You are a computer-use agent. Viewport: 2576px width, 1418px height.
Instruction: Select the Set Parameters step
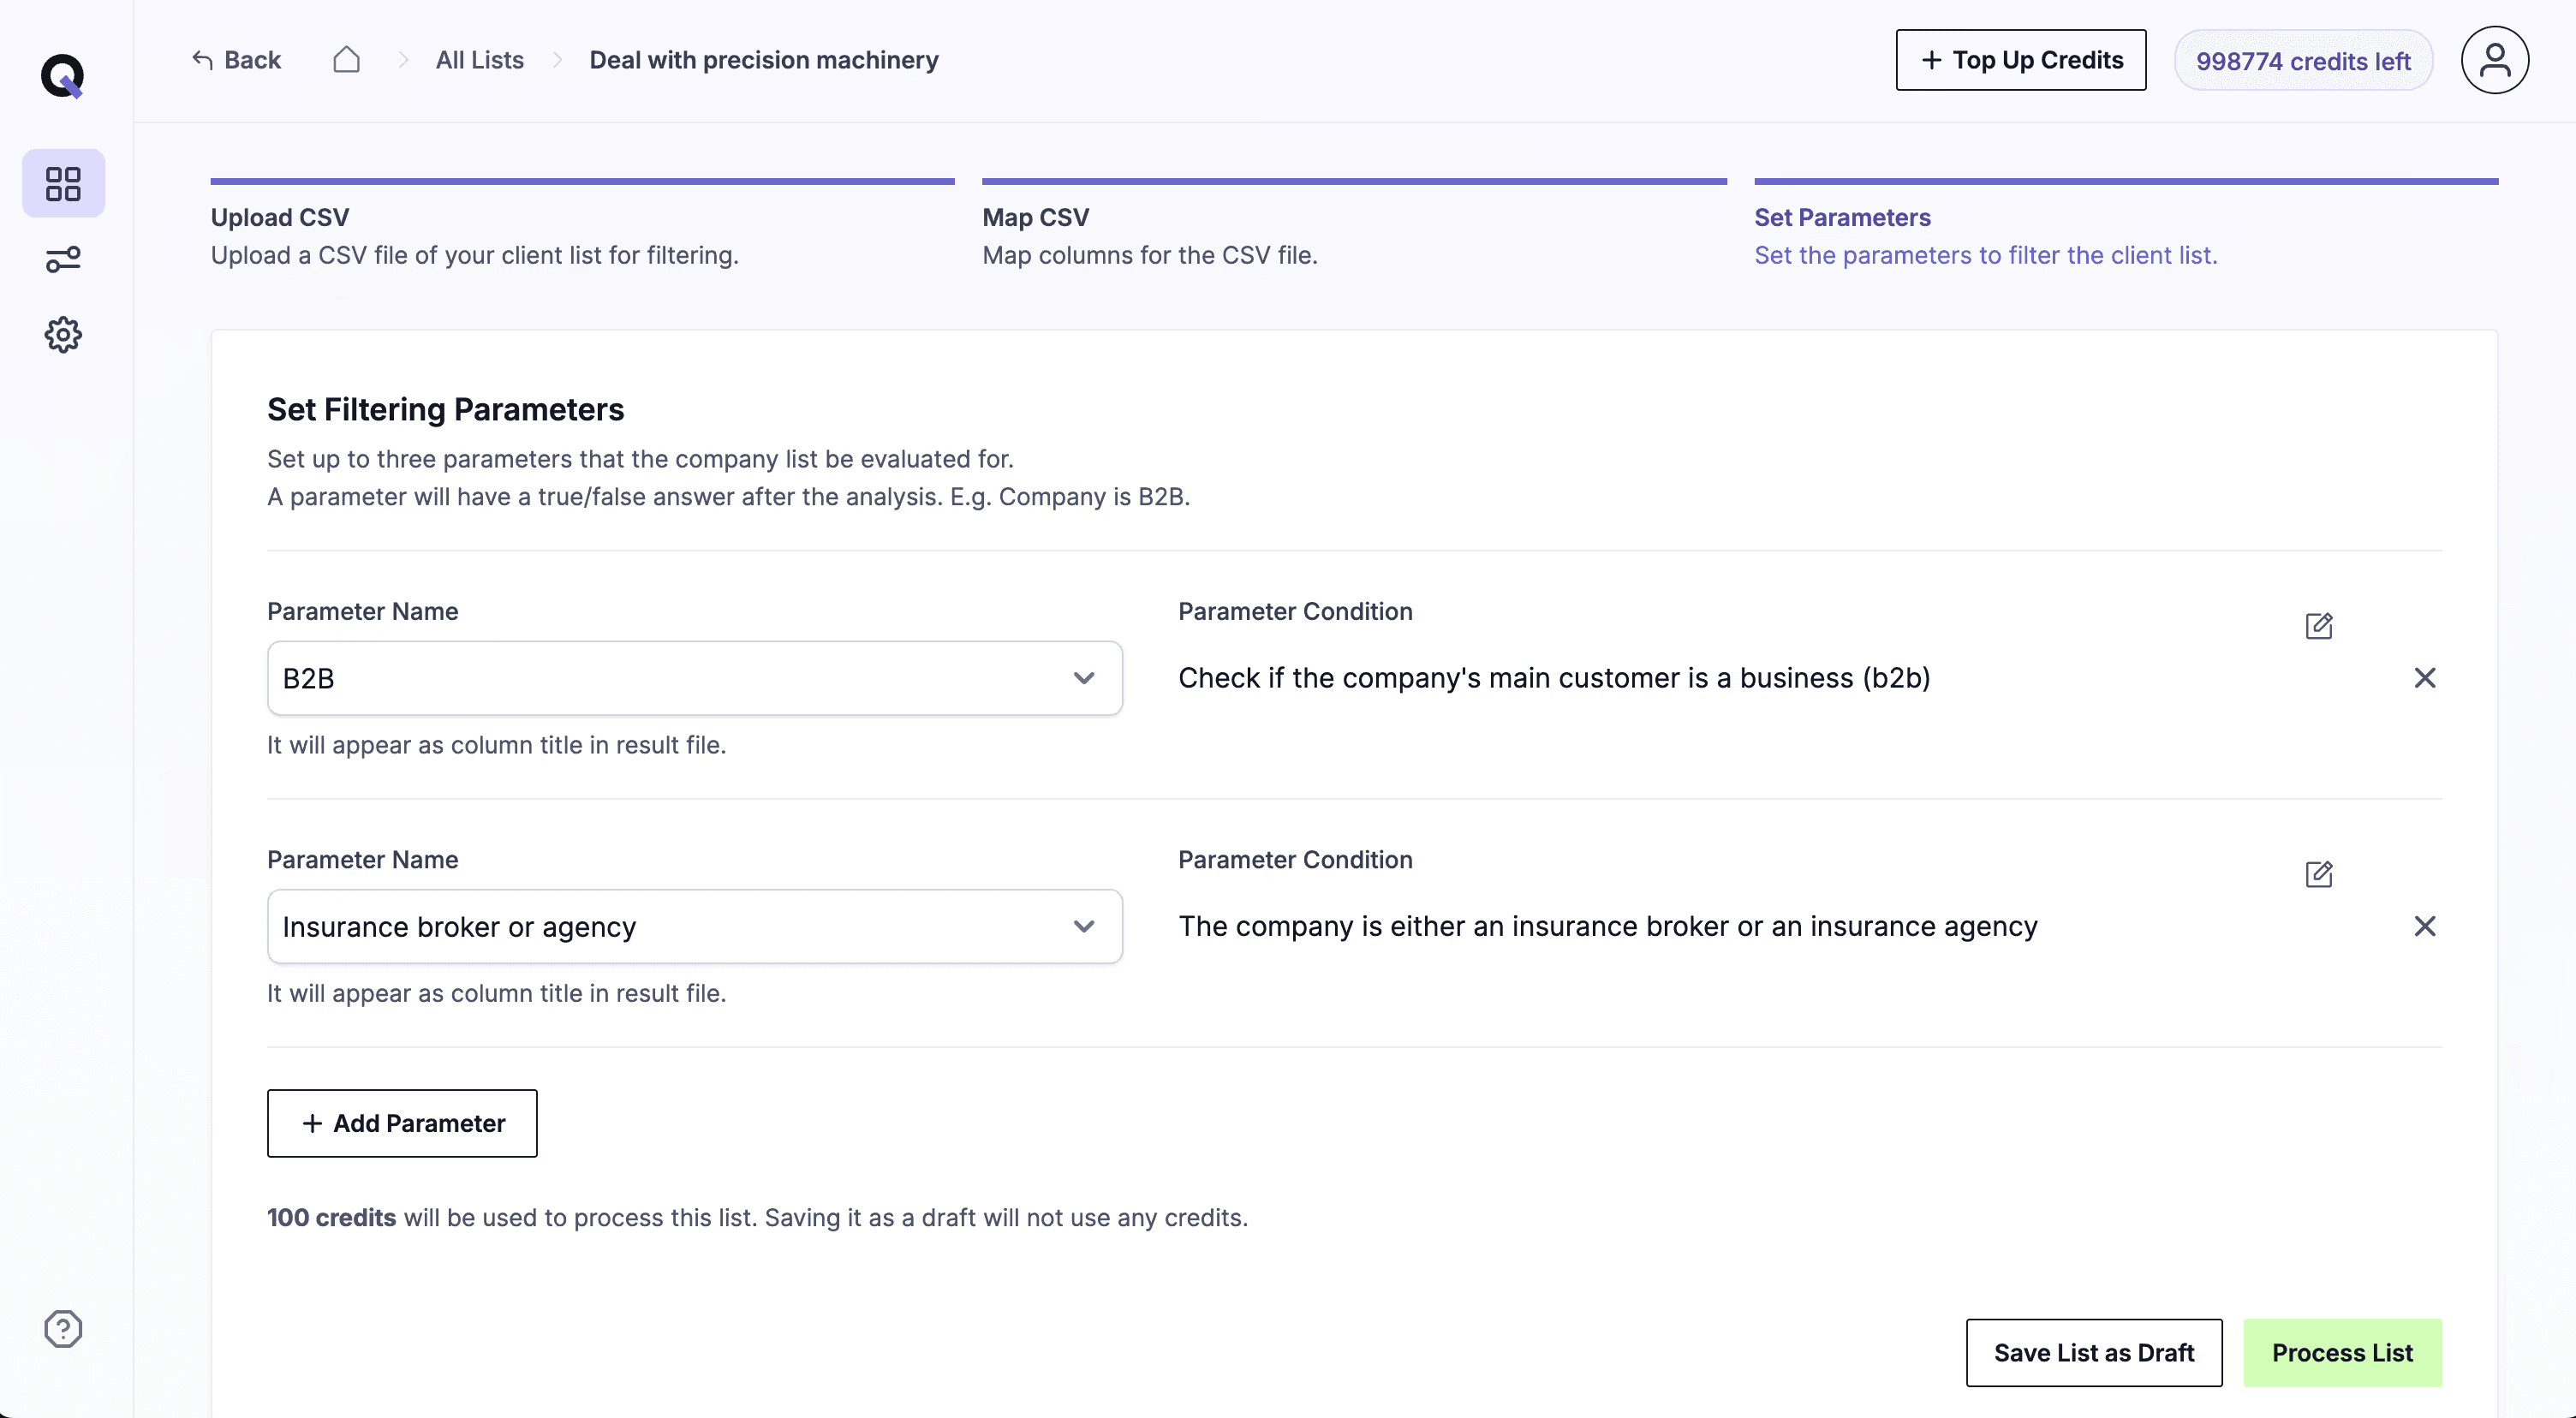1842,218
